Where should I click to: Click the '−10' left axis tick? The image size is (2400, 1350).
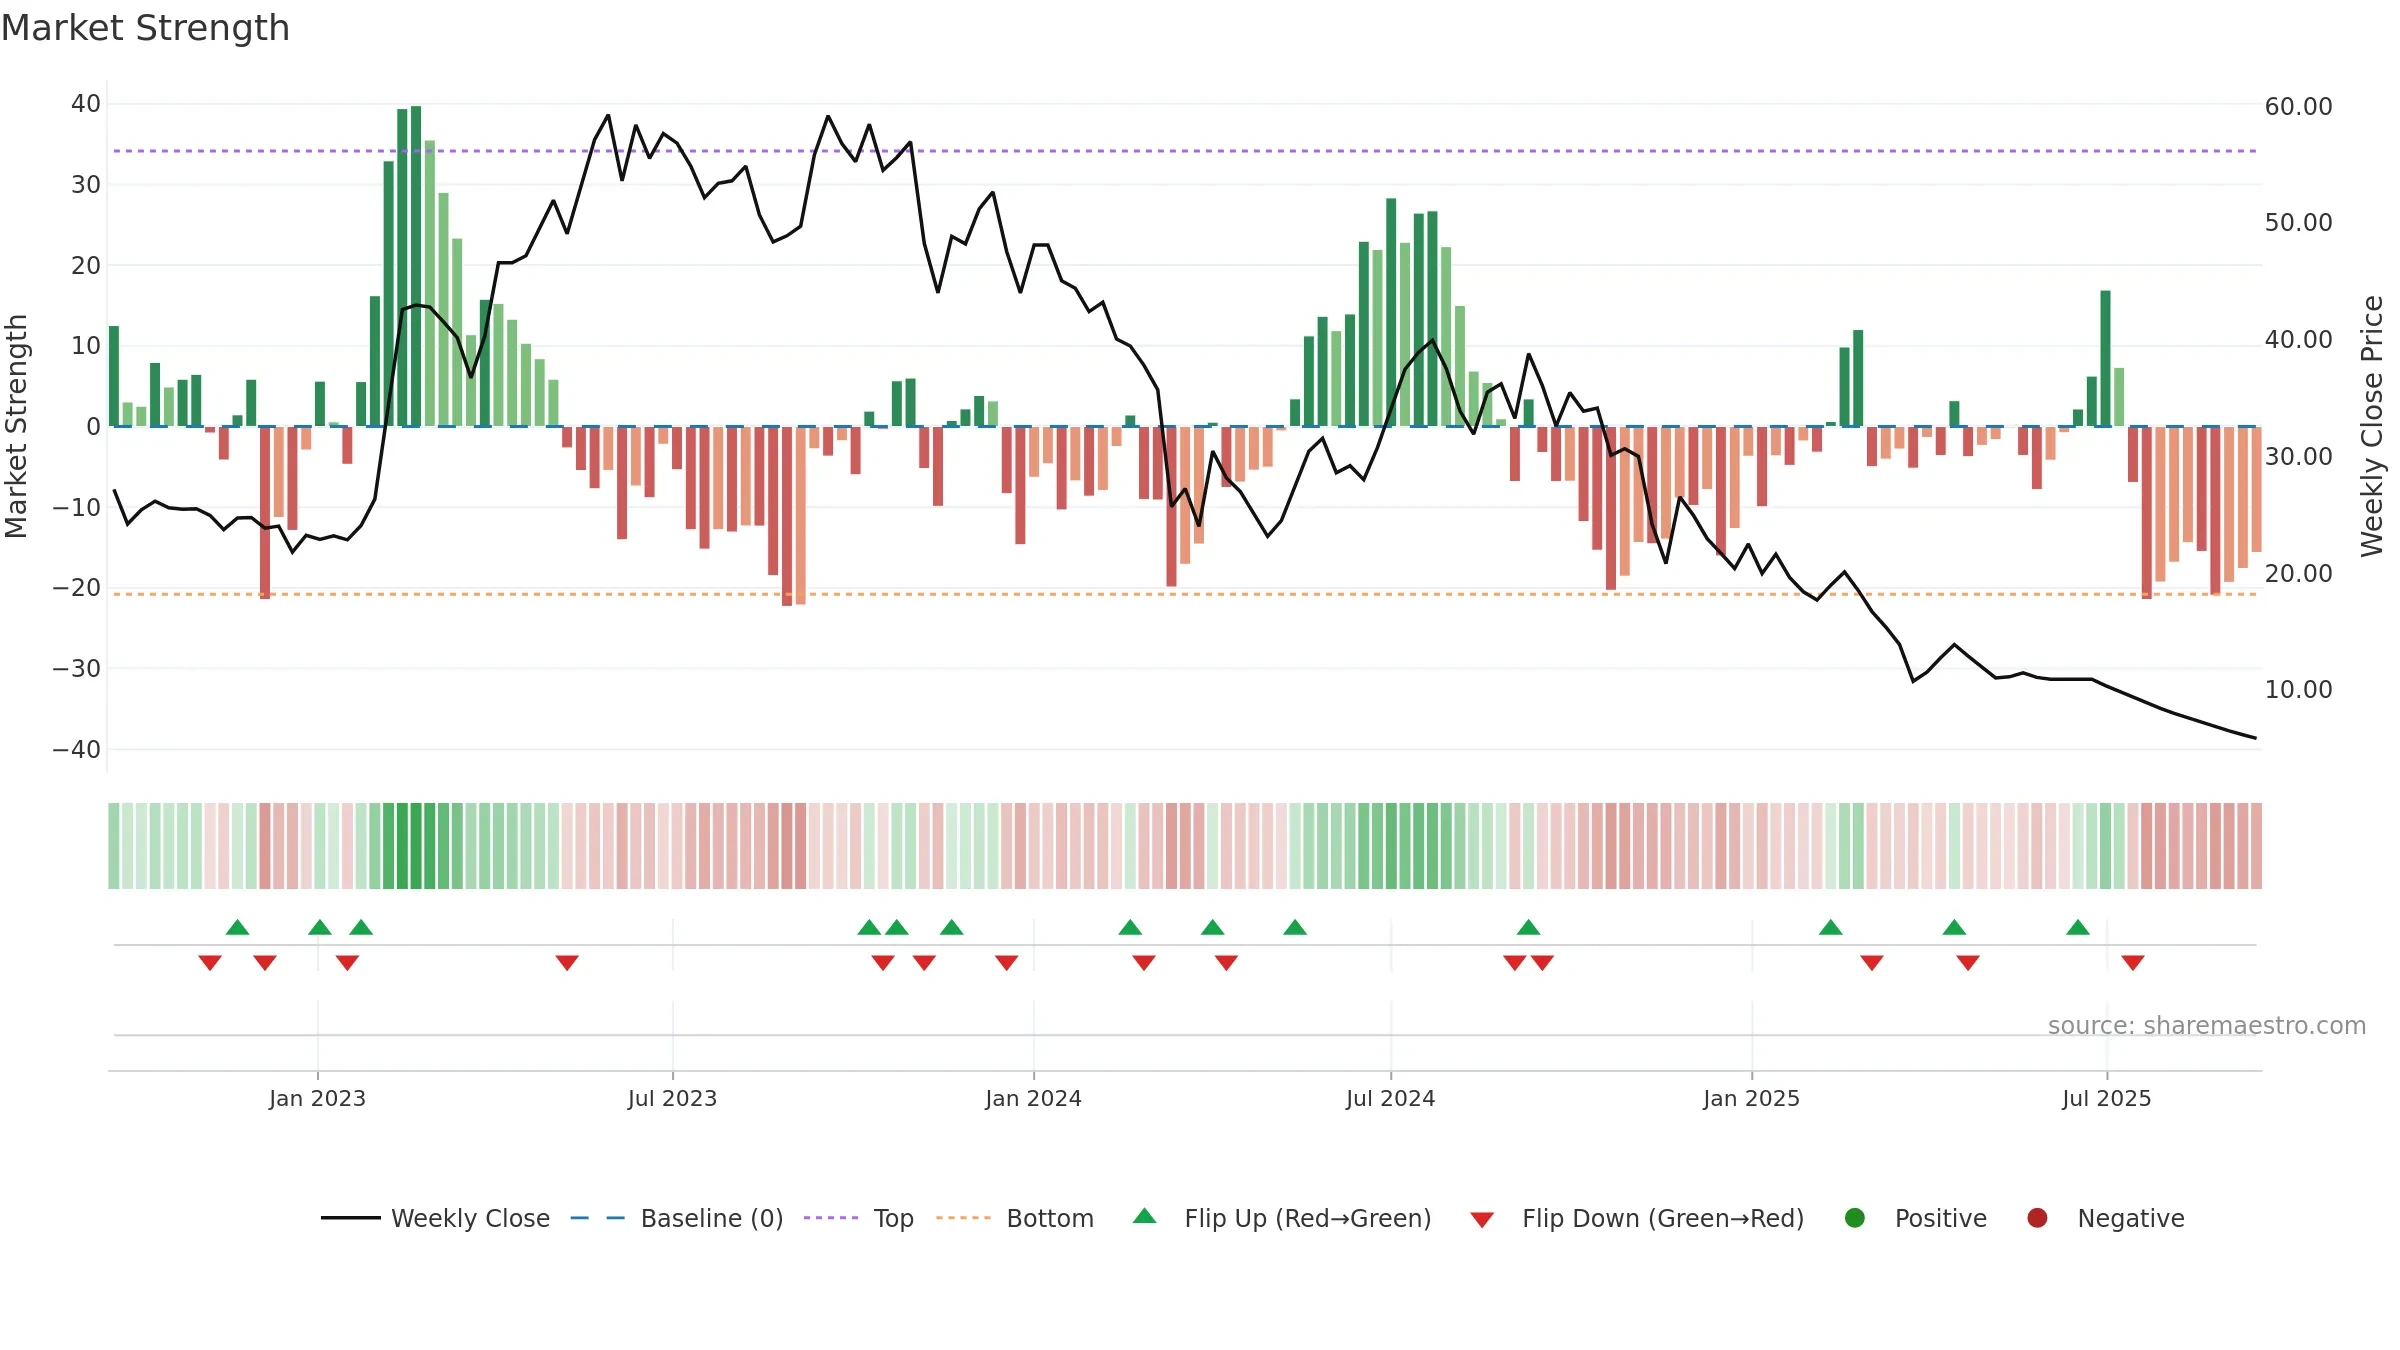point(77,507)
